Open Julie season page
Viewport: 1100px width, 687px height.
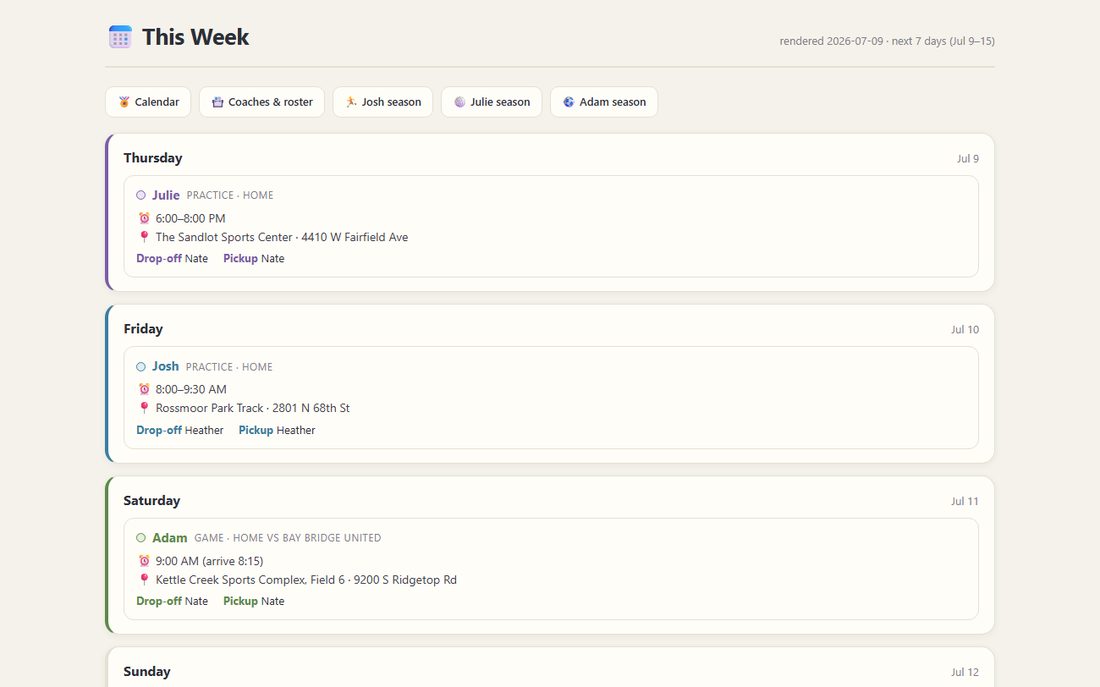[x=491, y=102]
